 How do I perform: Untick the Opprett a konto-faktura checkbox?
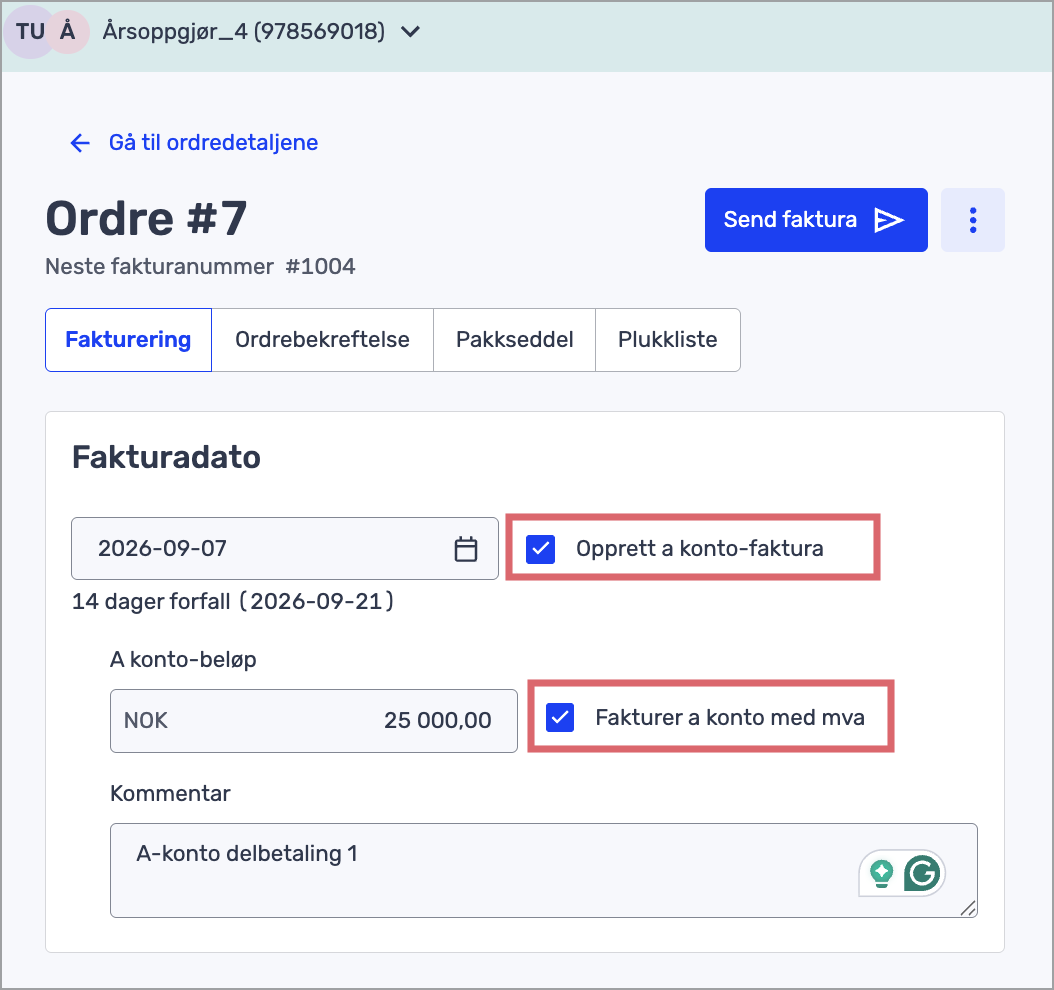tap(540, 548)
